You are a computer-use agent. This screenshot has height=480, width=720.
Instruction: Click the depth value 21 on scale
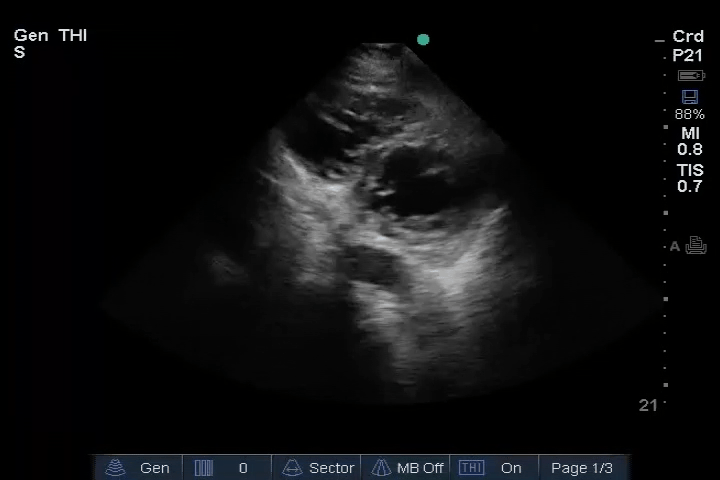[648, 405]
